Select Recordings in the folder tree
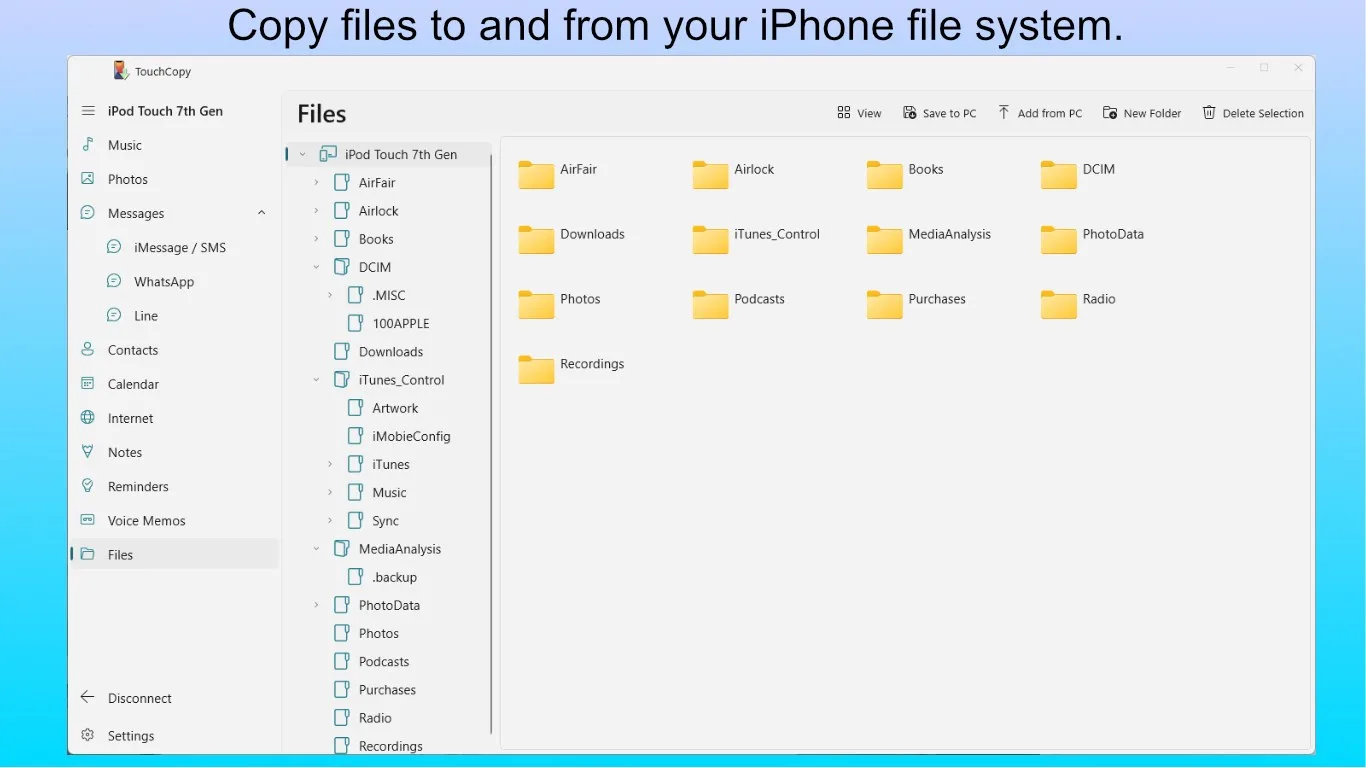1366x768 pixels. (390, 745)
